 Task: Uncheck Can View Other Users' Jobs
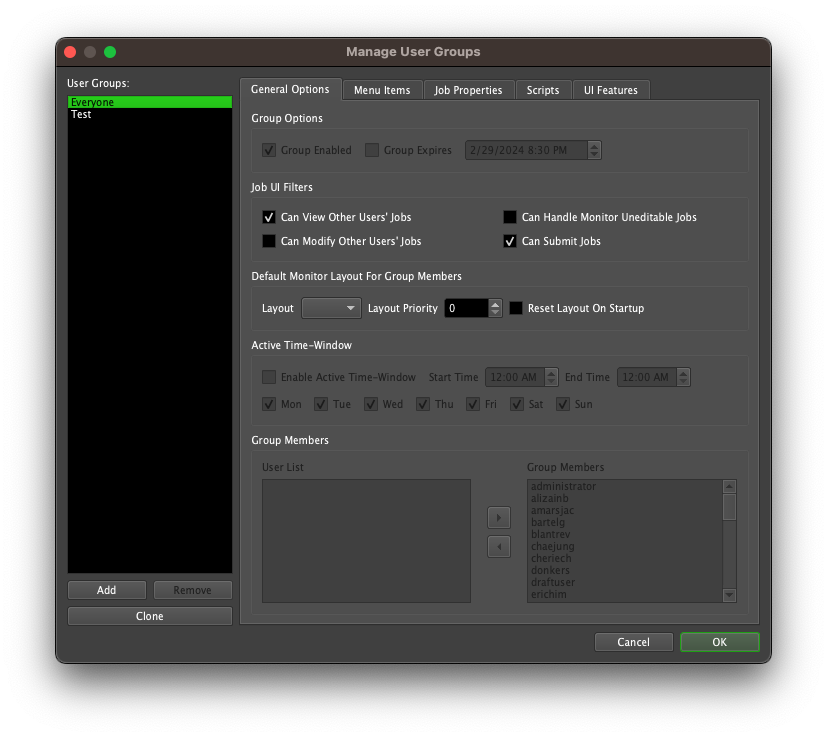click(x=268, y=217)
